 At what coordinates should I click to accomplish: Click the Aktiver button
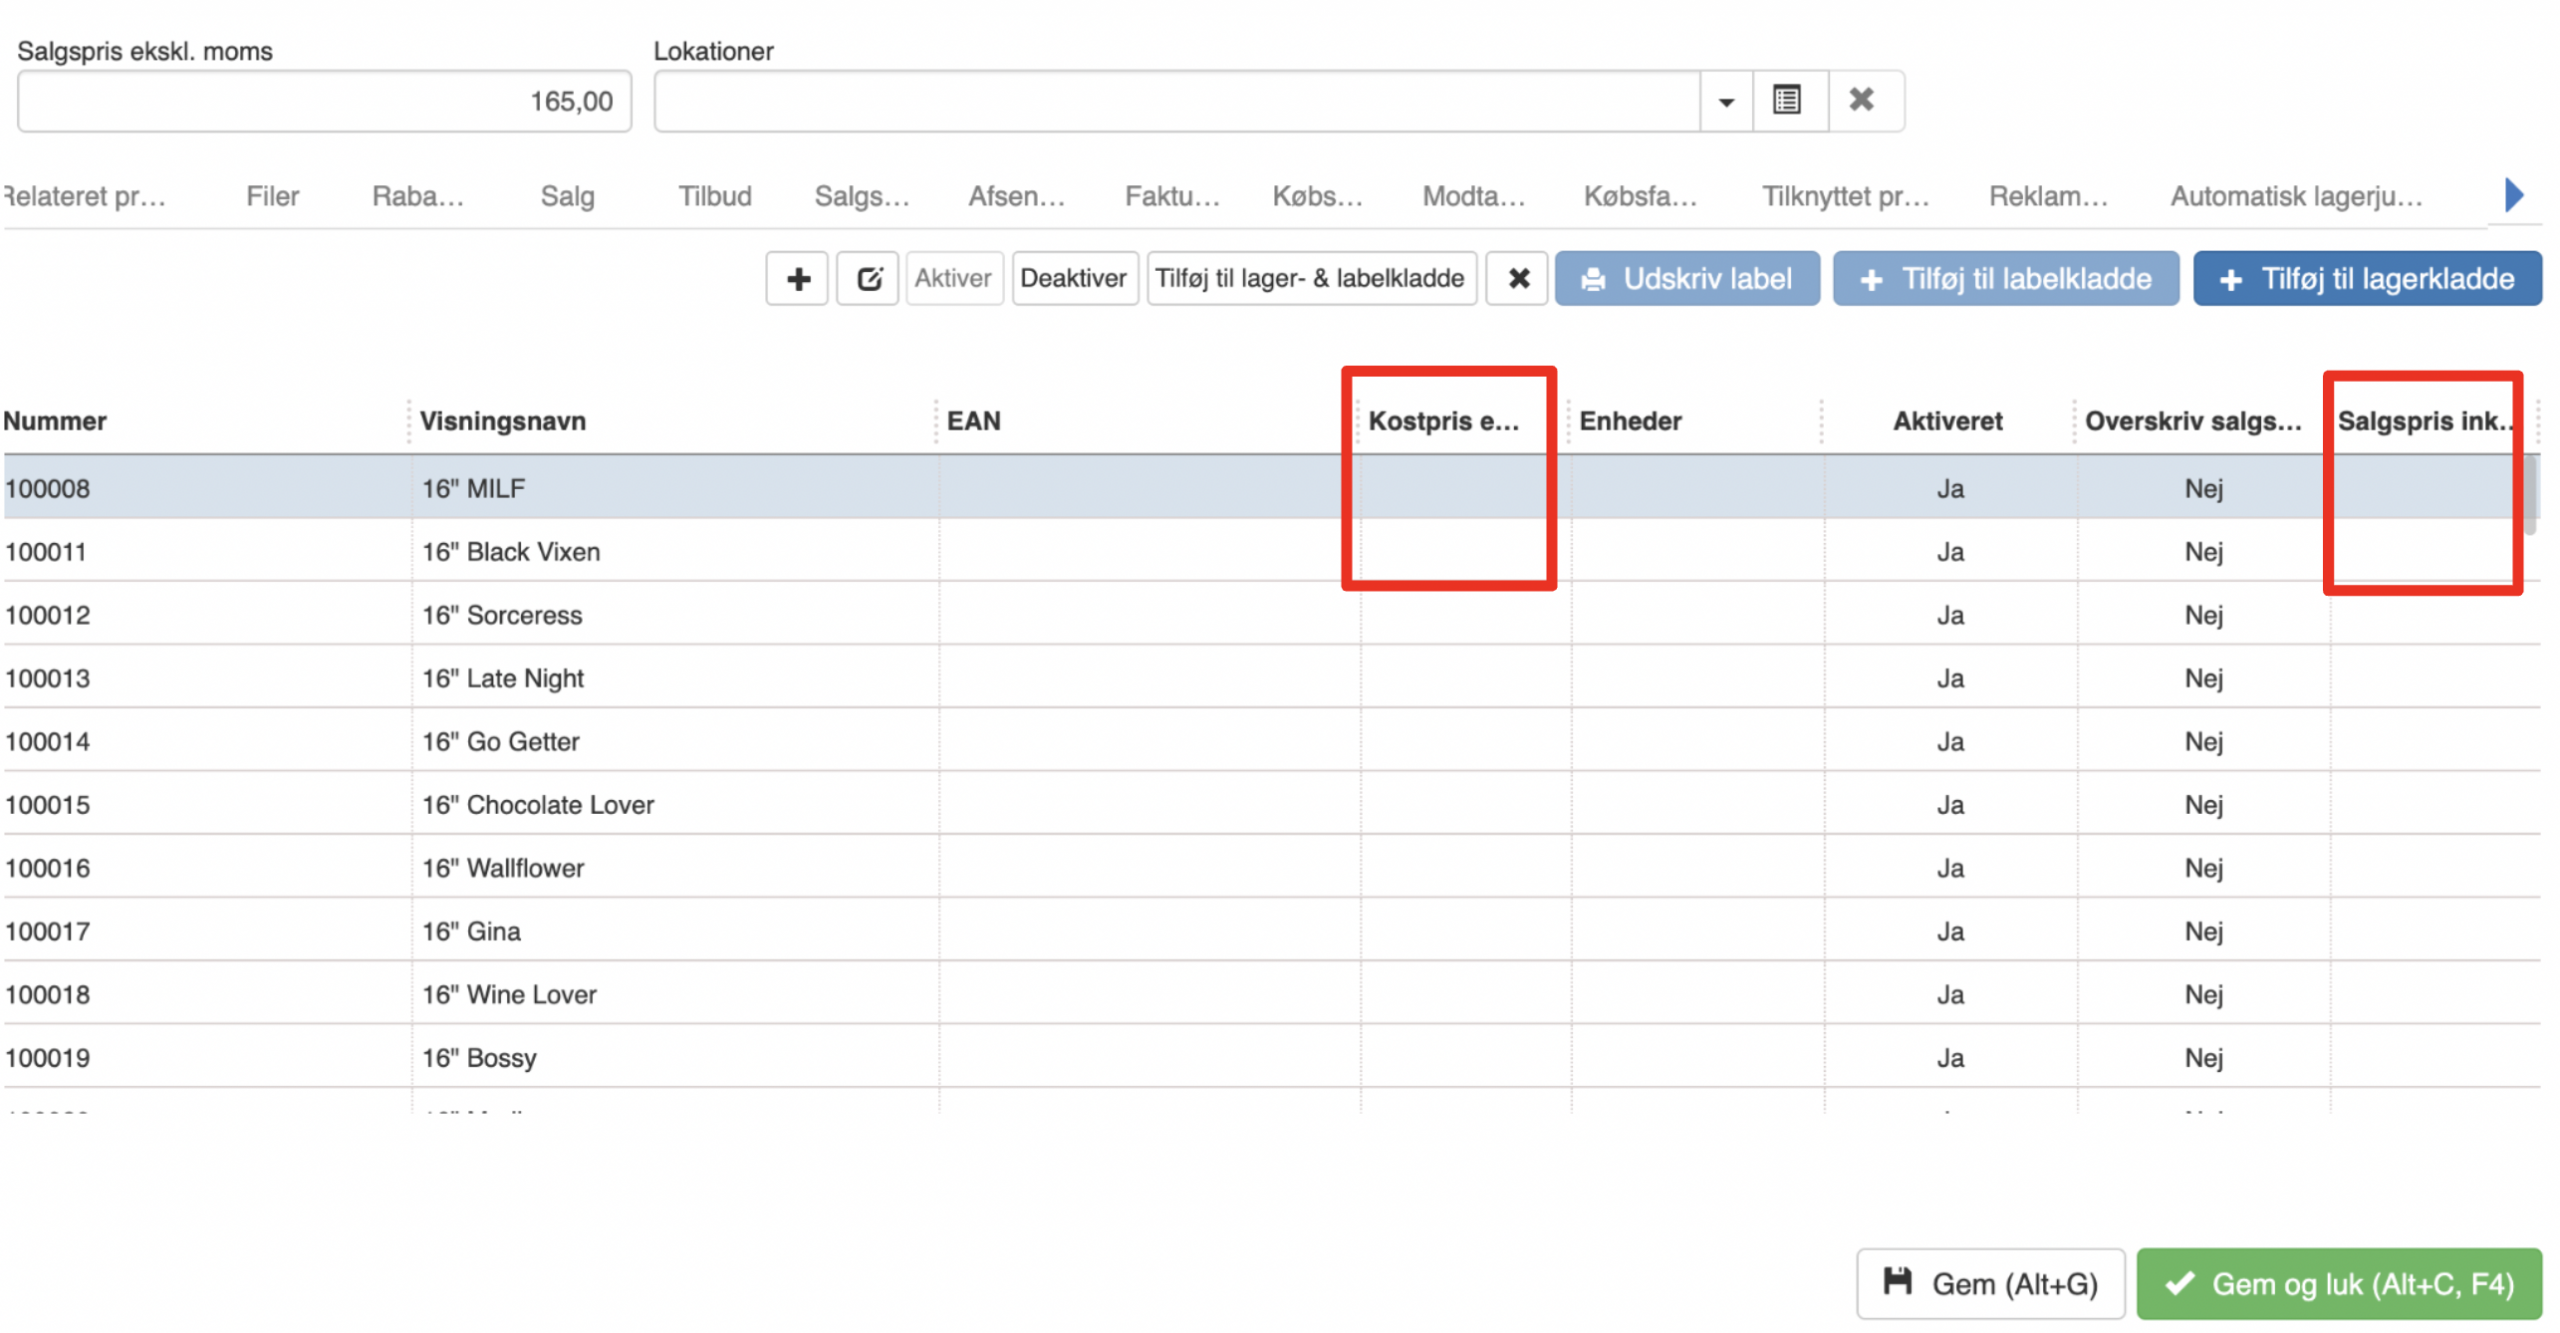pyautogui.click(x=953, y=278)
